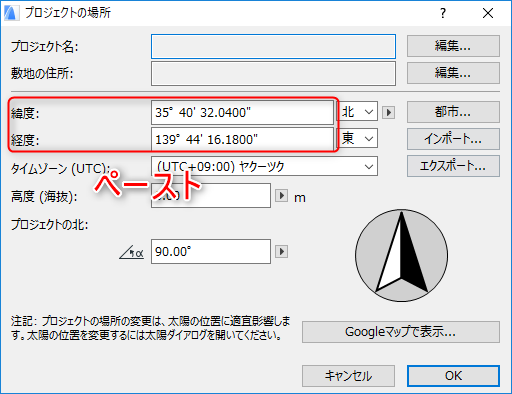Screen dimensions: 512x394
Task: Click the longitude (経度) value field
Action: coord(242,139)
